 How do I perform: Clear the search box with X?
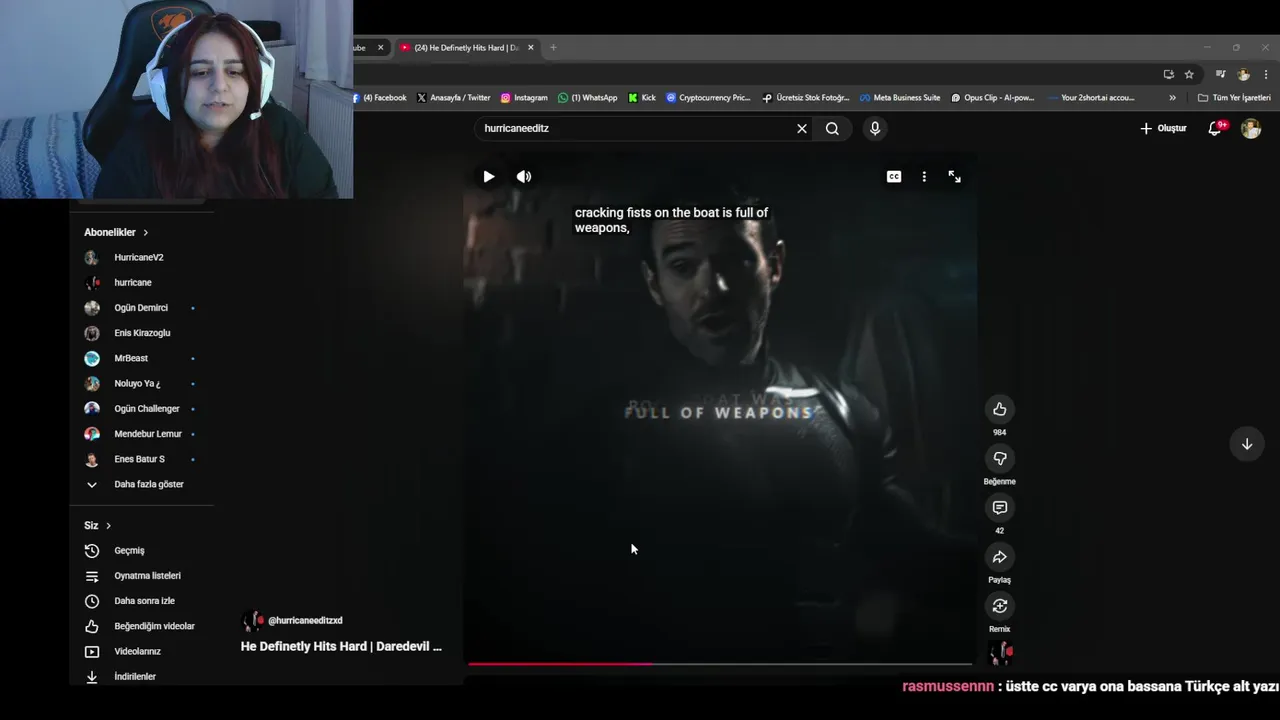pyautogui.click(x=801, y=128)
